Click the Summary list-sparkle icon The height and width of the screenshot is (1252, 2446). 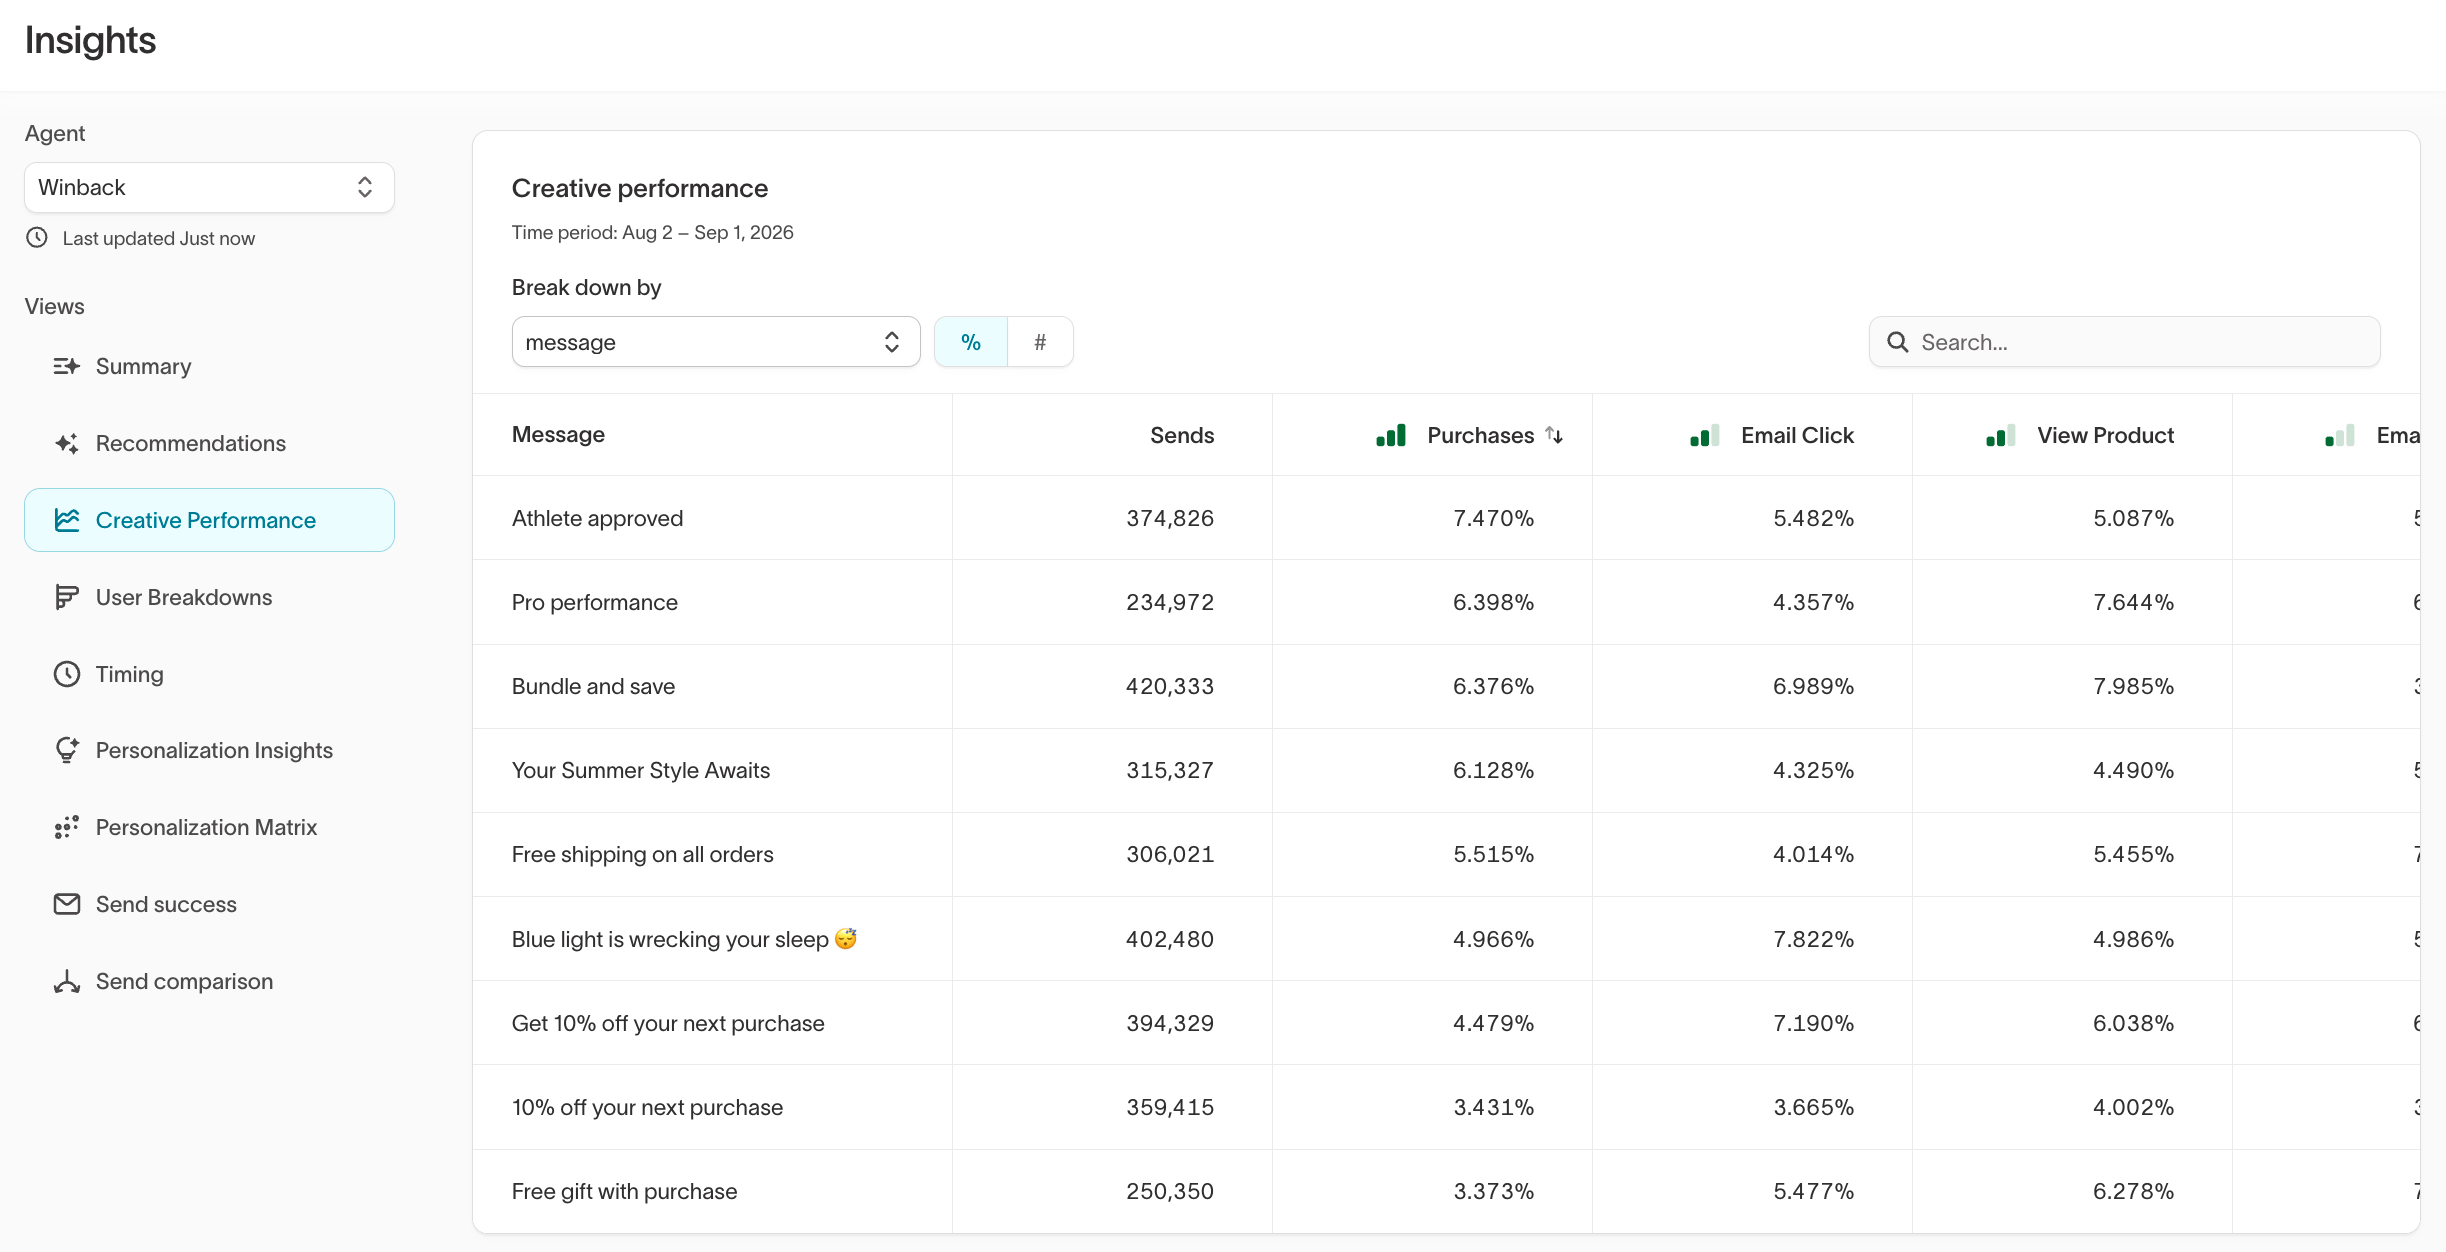67,366
